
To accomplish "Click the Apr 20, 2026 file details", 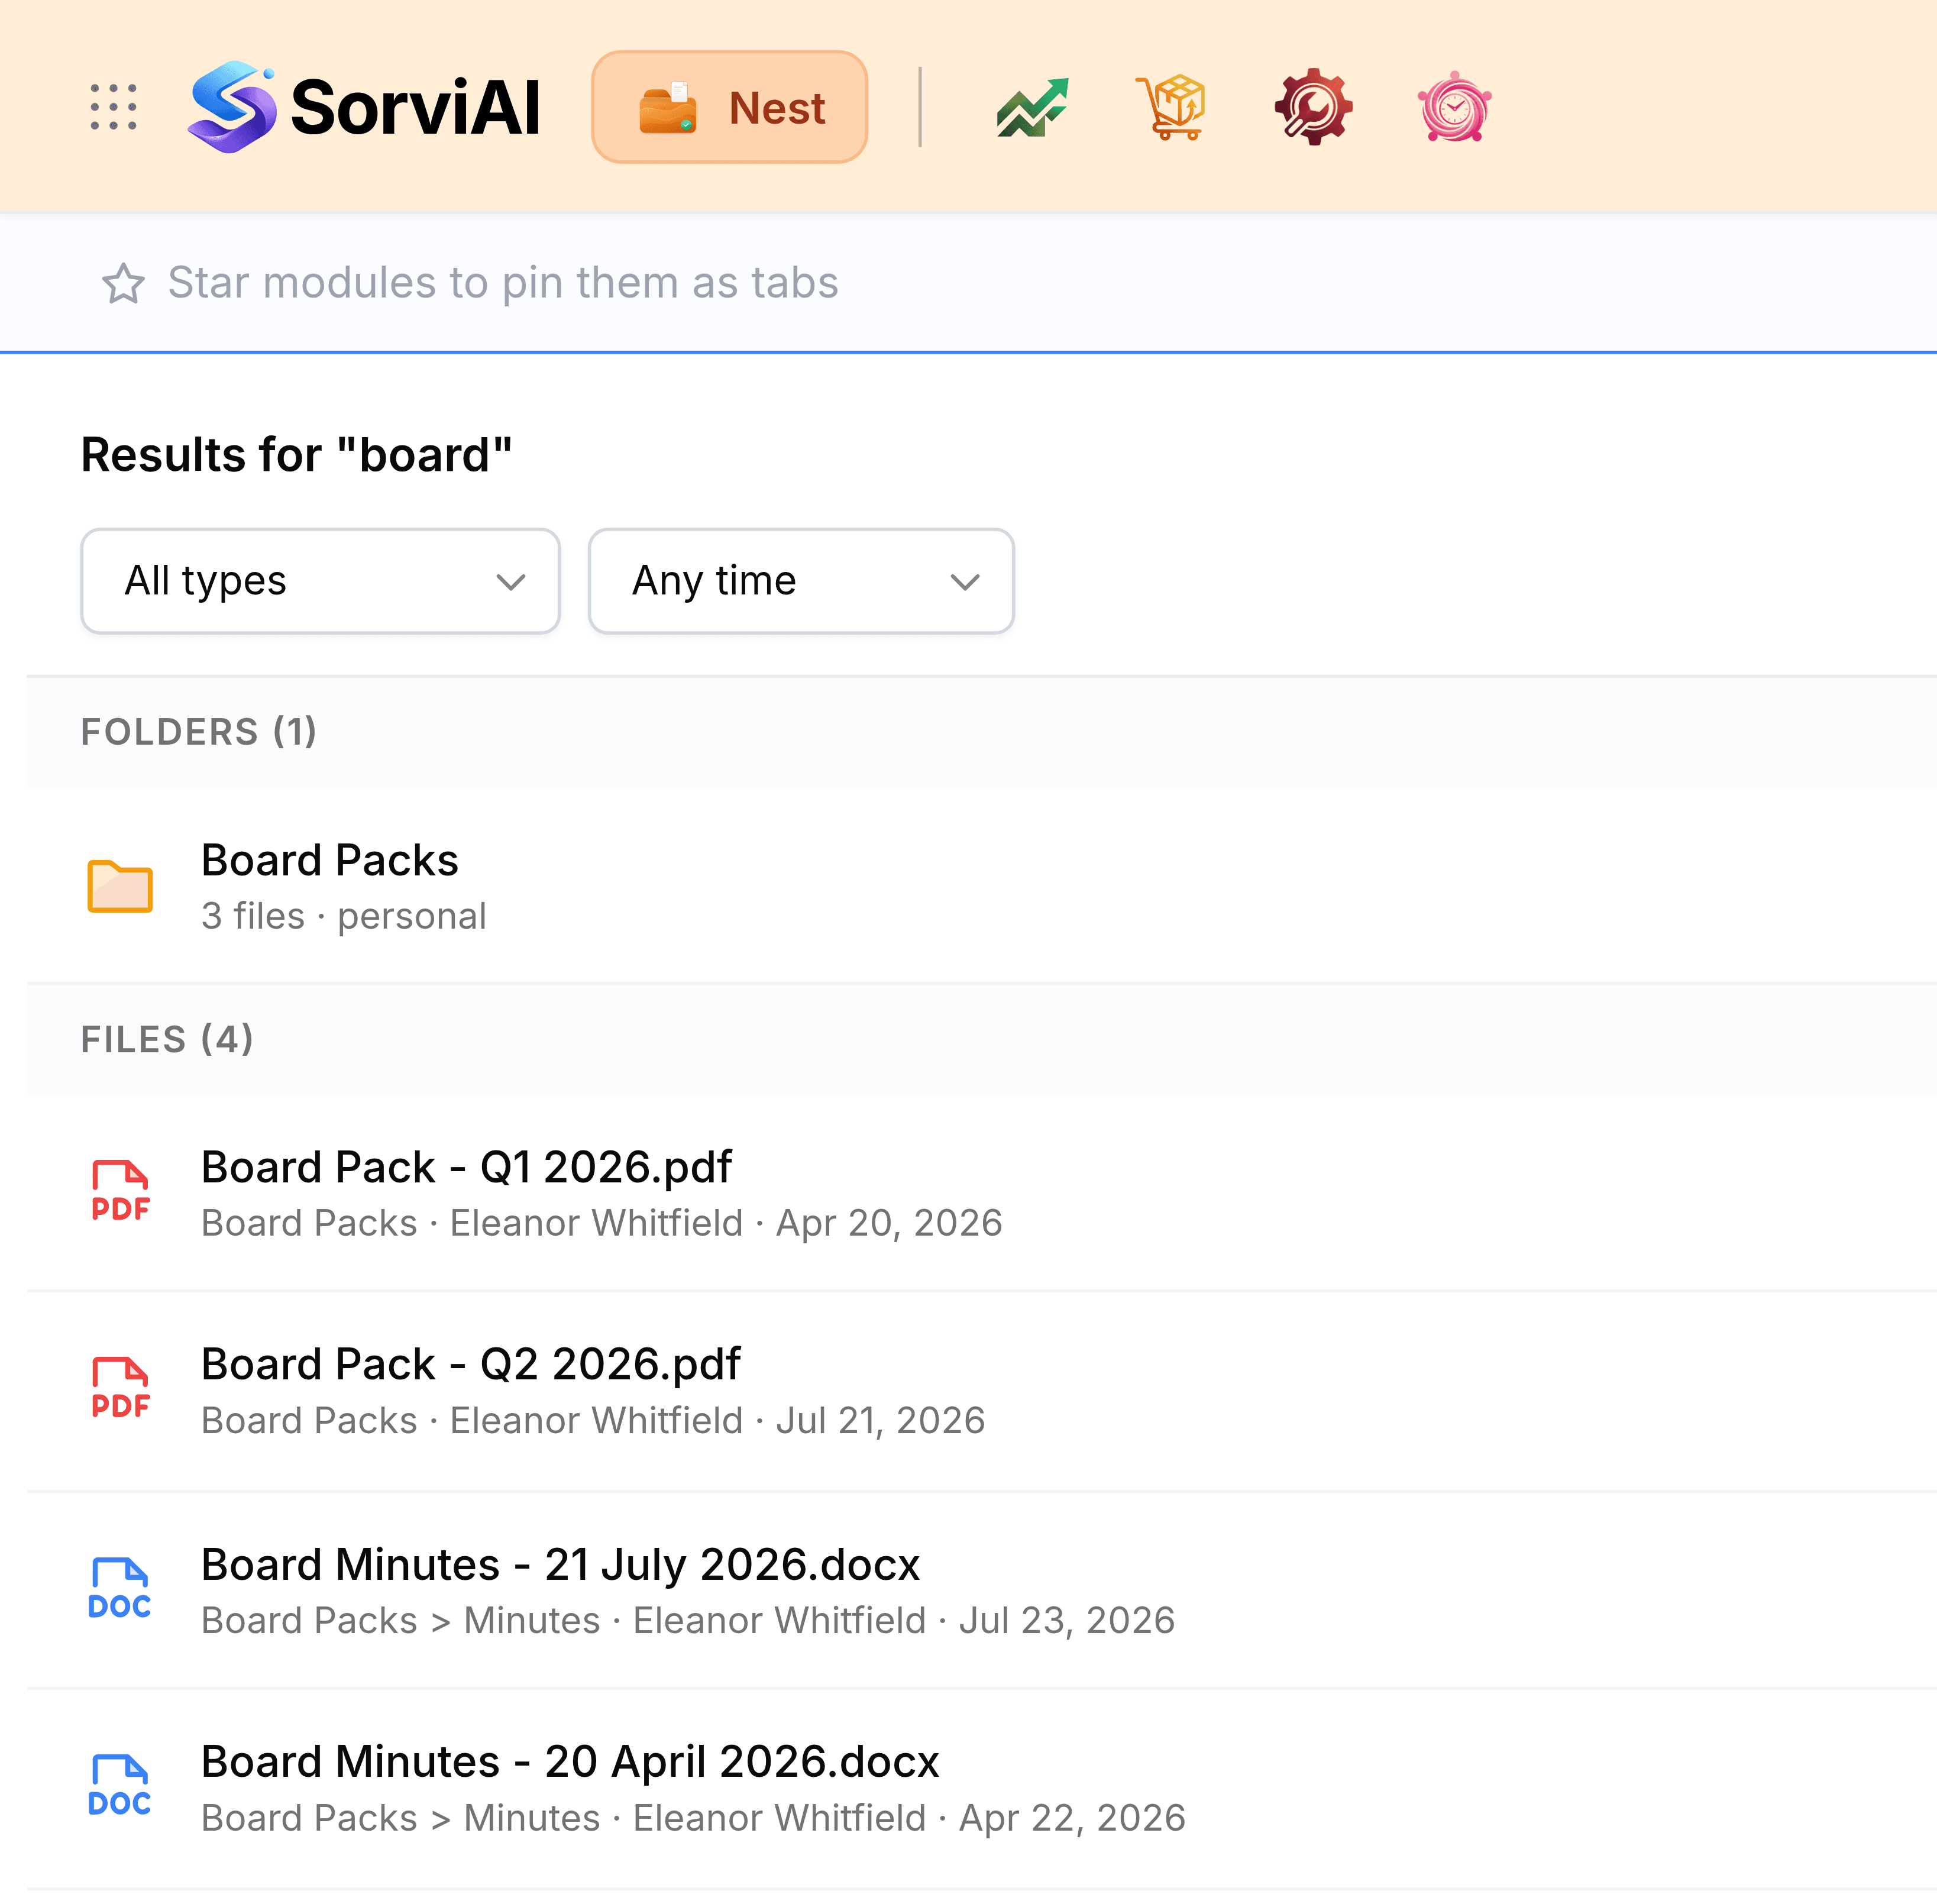I will (602, 1223).
